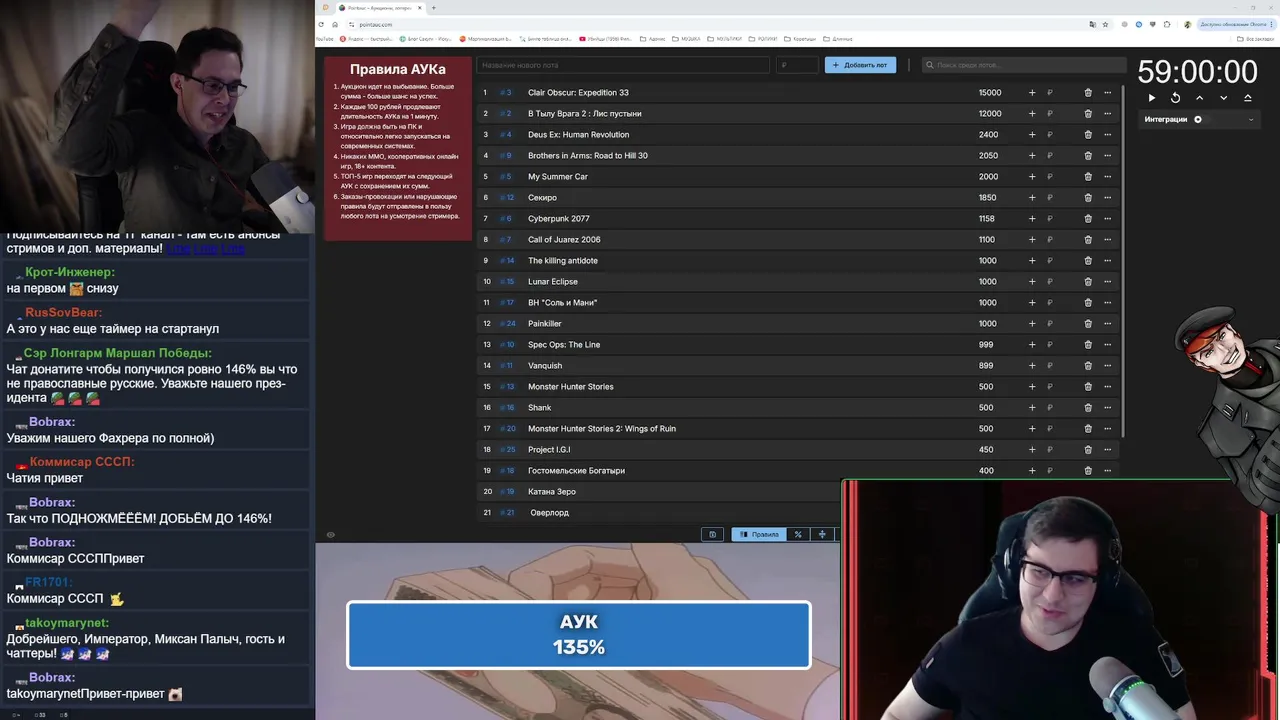The height and width of the screenshot is (720, 1280).
Task: Open more options for Project I.G.I lot
Action: [x=1107, y=450]
